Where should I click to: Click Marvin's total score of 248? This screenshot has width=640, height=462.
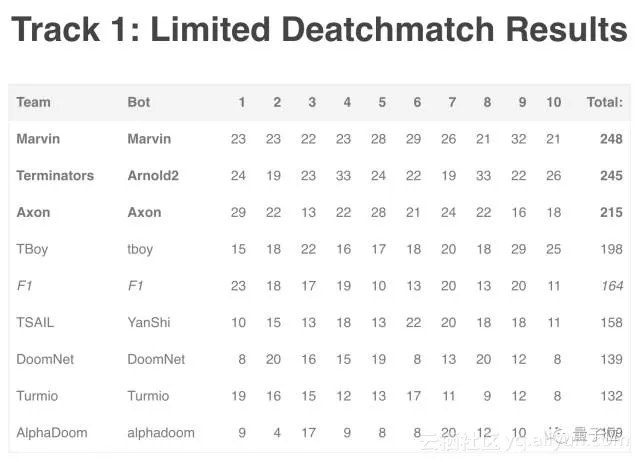click(x=611, y=139)
